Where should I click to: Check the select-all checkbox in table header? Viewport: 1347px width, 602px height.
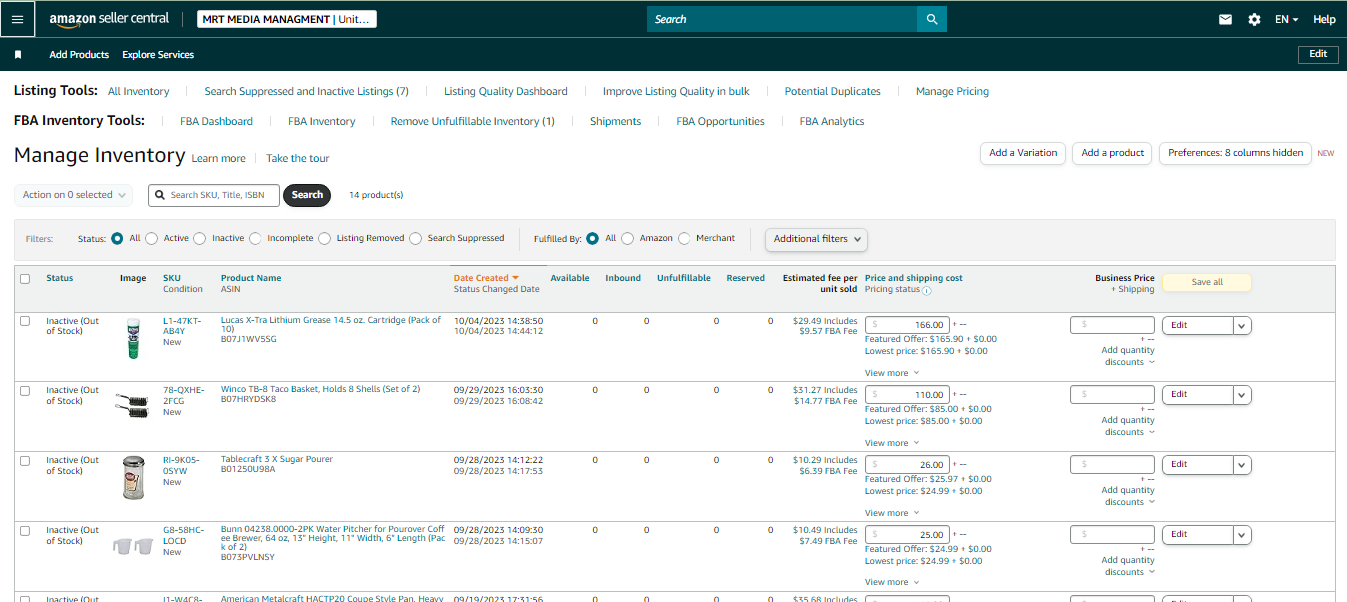pyautogui.click(x=25, y=279)
